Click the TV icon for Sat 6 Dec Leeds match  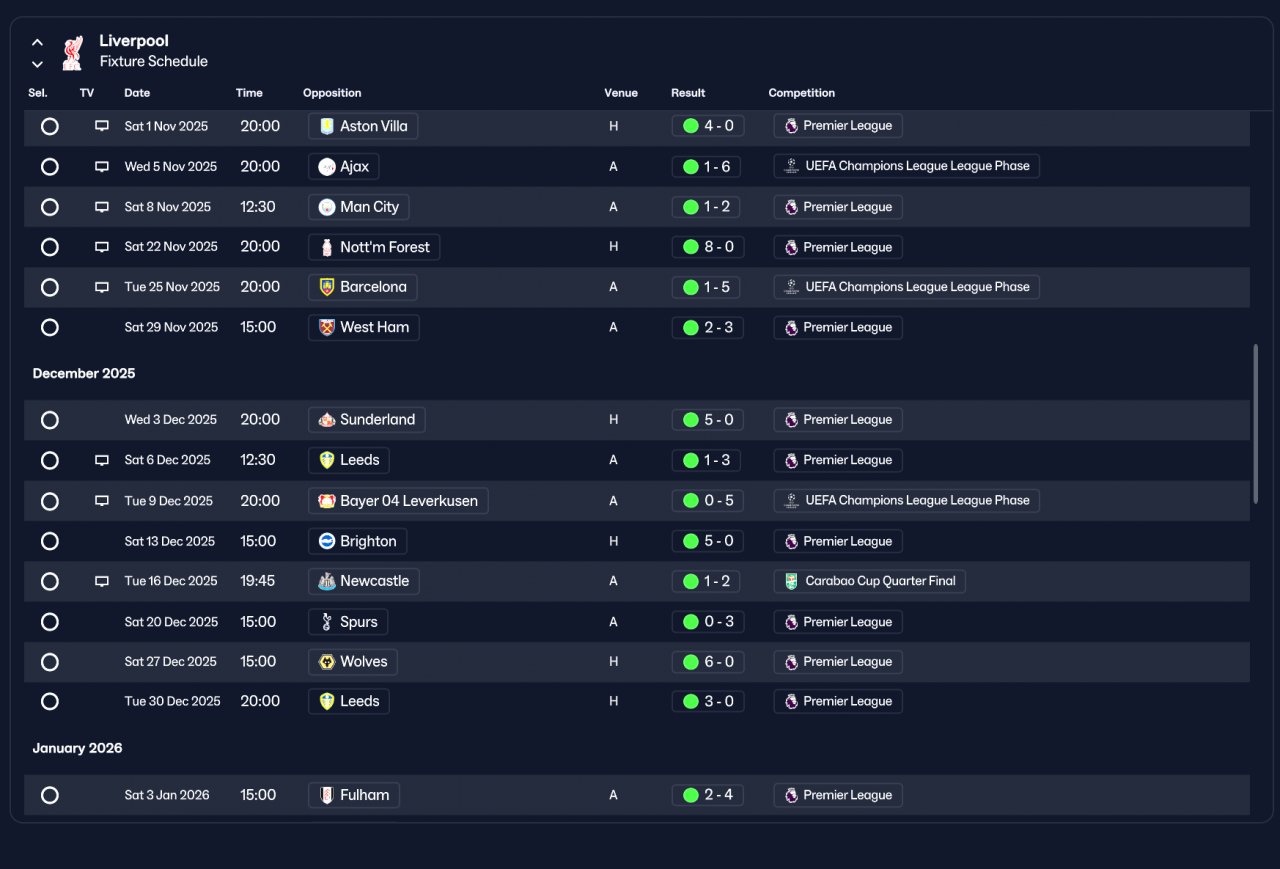coord(102,460)
